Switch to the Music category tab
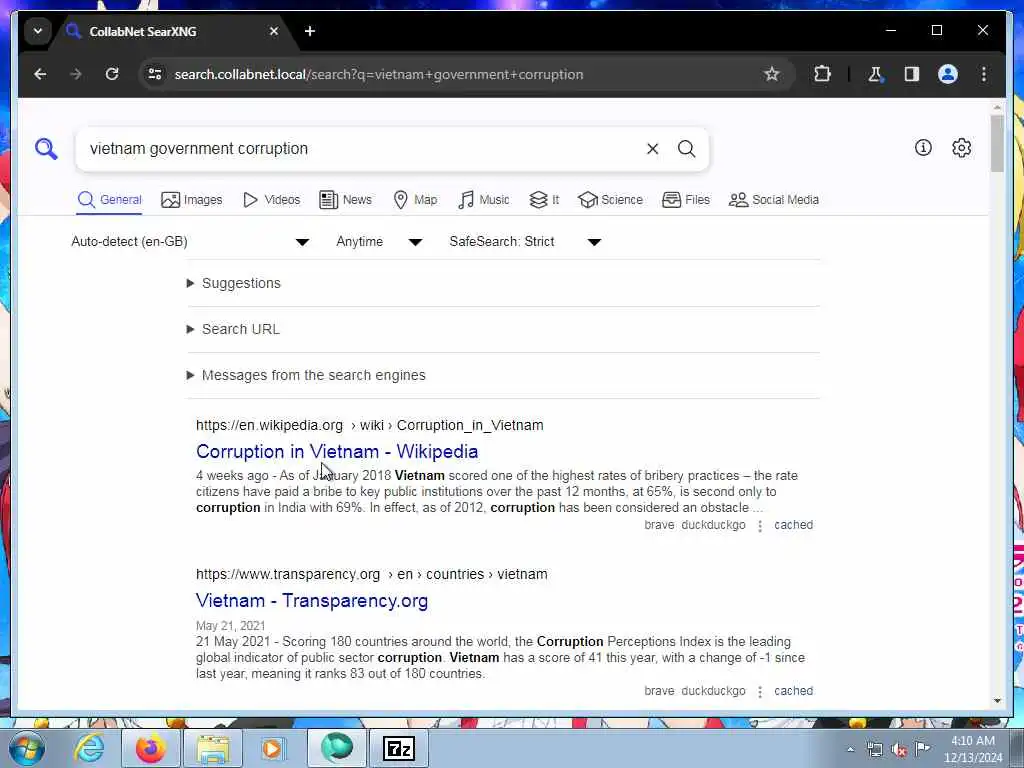This screenshot has height=768, width=1024. tap(483, 200)
